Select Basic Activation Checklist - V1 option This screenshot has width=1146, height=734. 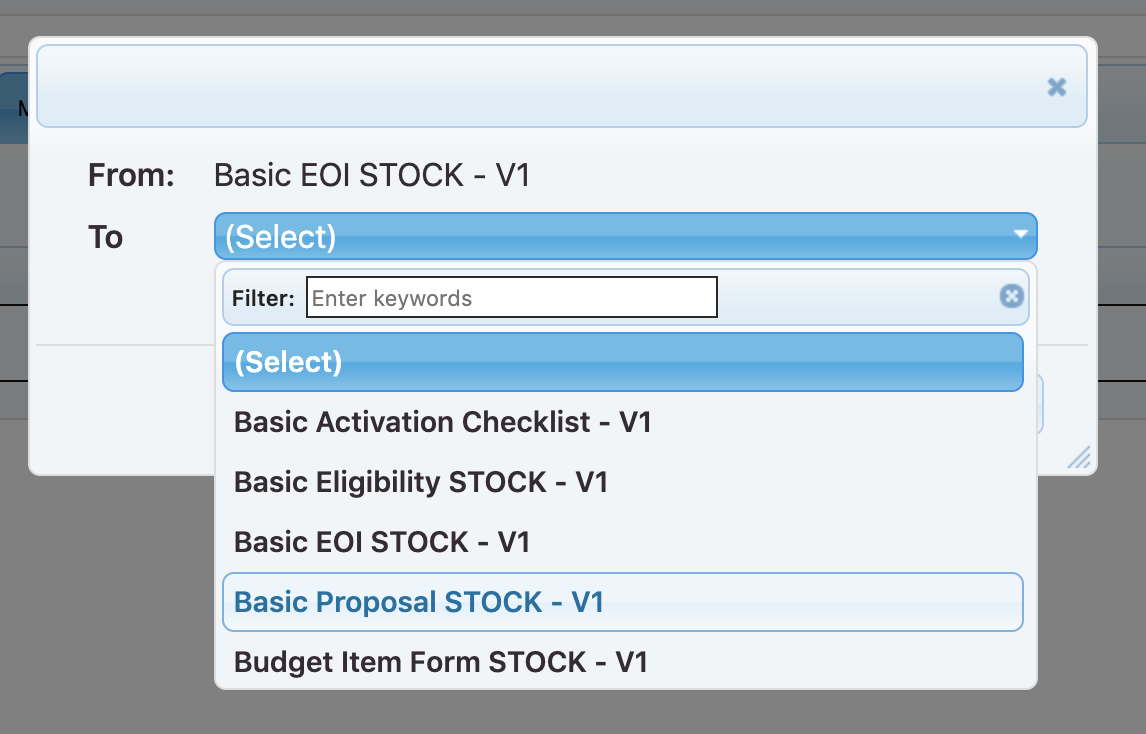coord(442,422)
